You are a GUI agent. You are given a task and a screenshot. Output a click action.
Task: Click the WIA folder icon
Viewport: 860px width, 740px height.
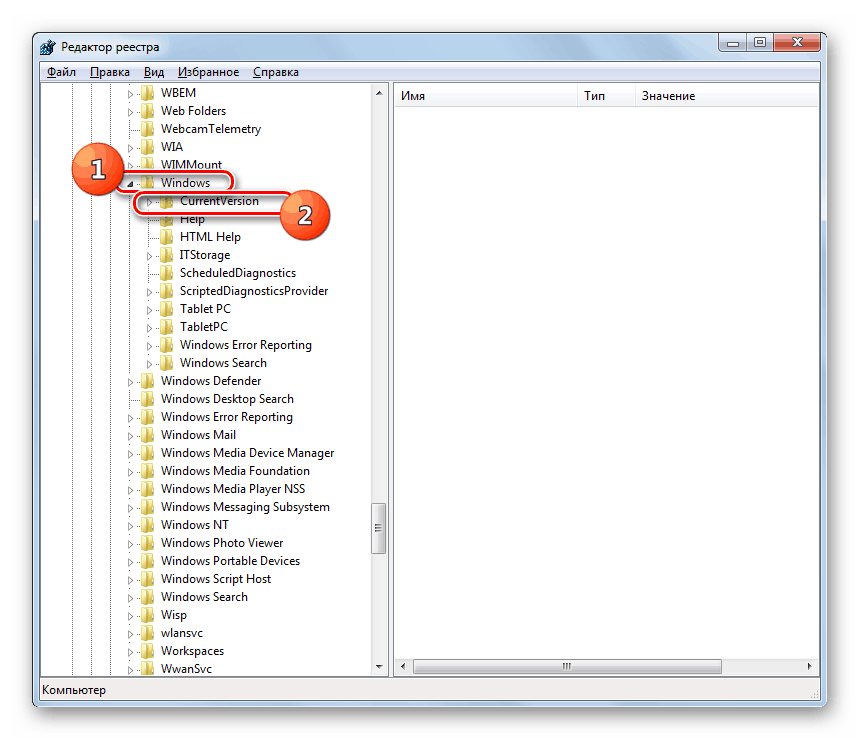[148, 147]
